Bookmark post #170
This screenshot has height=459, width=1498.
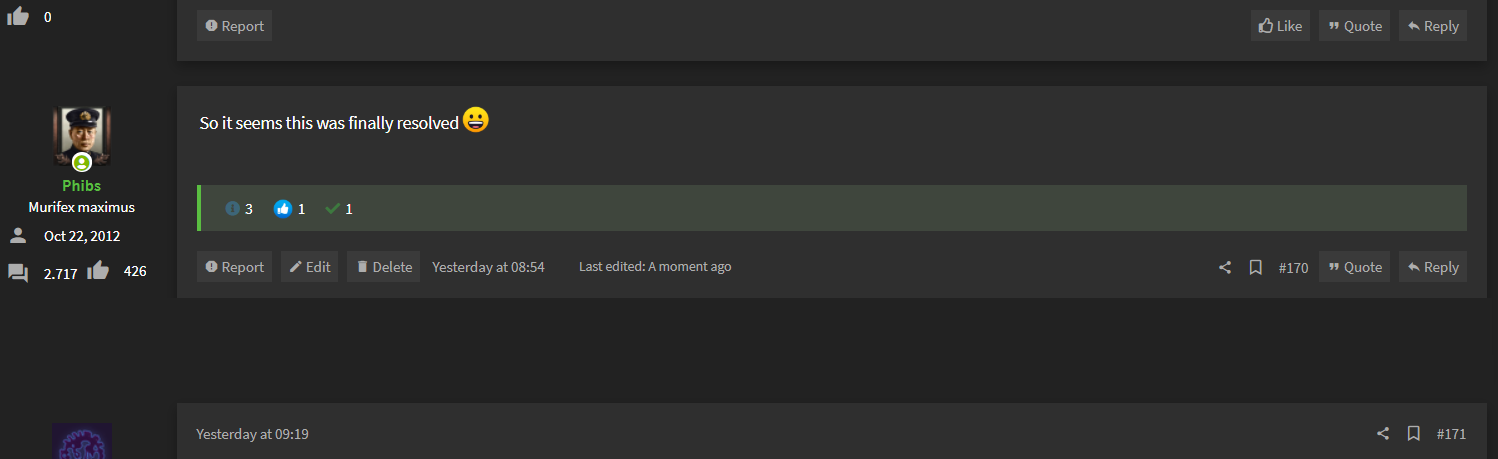(1256, 267)
